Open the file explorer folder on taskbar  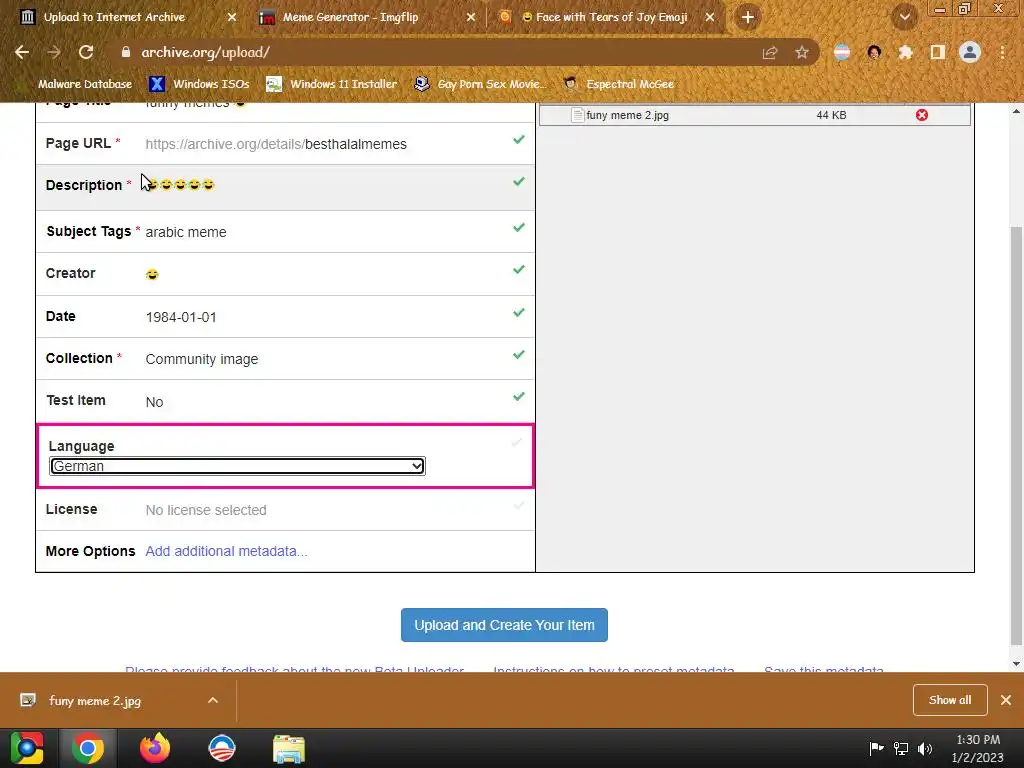(x=289, y=748)
